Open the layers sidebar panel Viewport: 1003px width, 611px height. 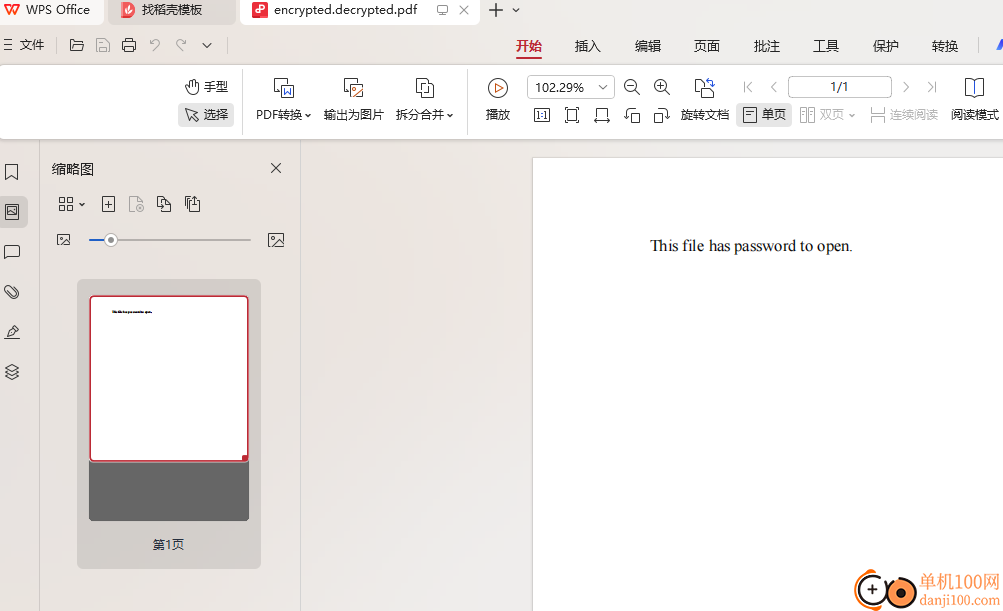click(x=12, y=372)
